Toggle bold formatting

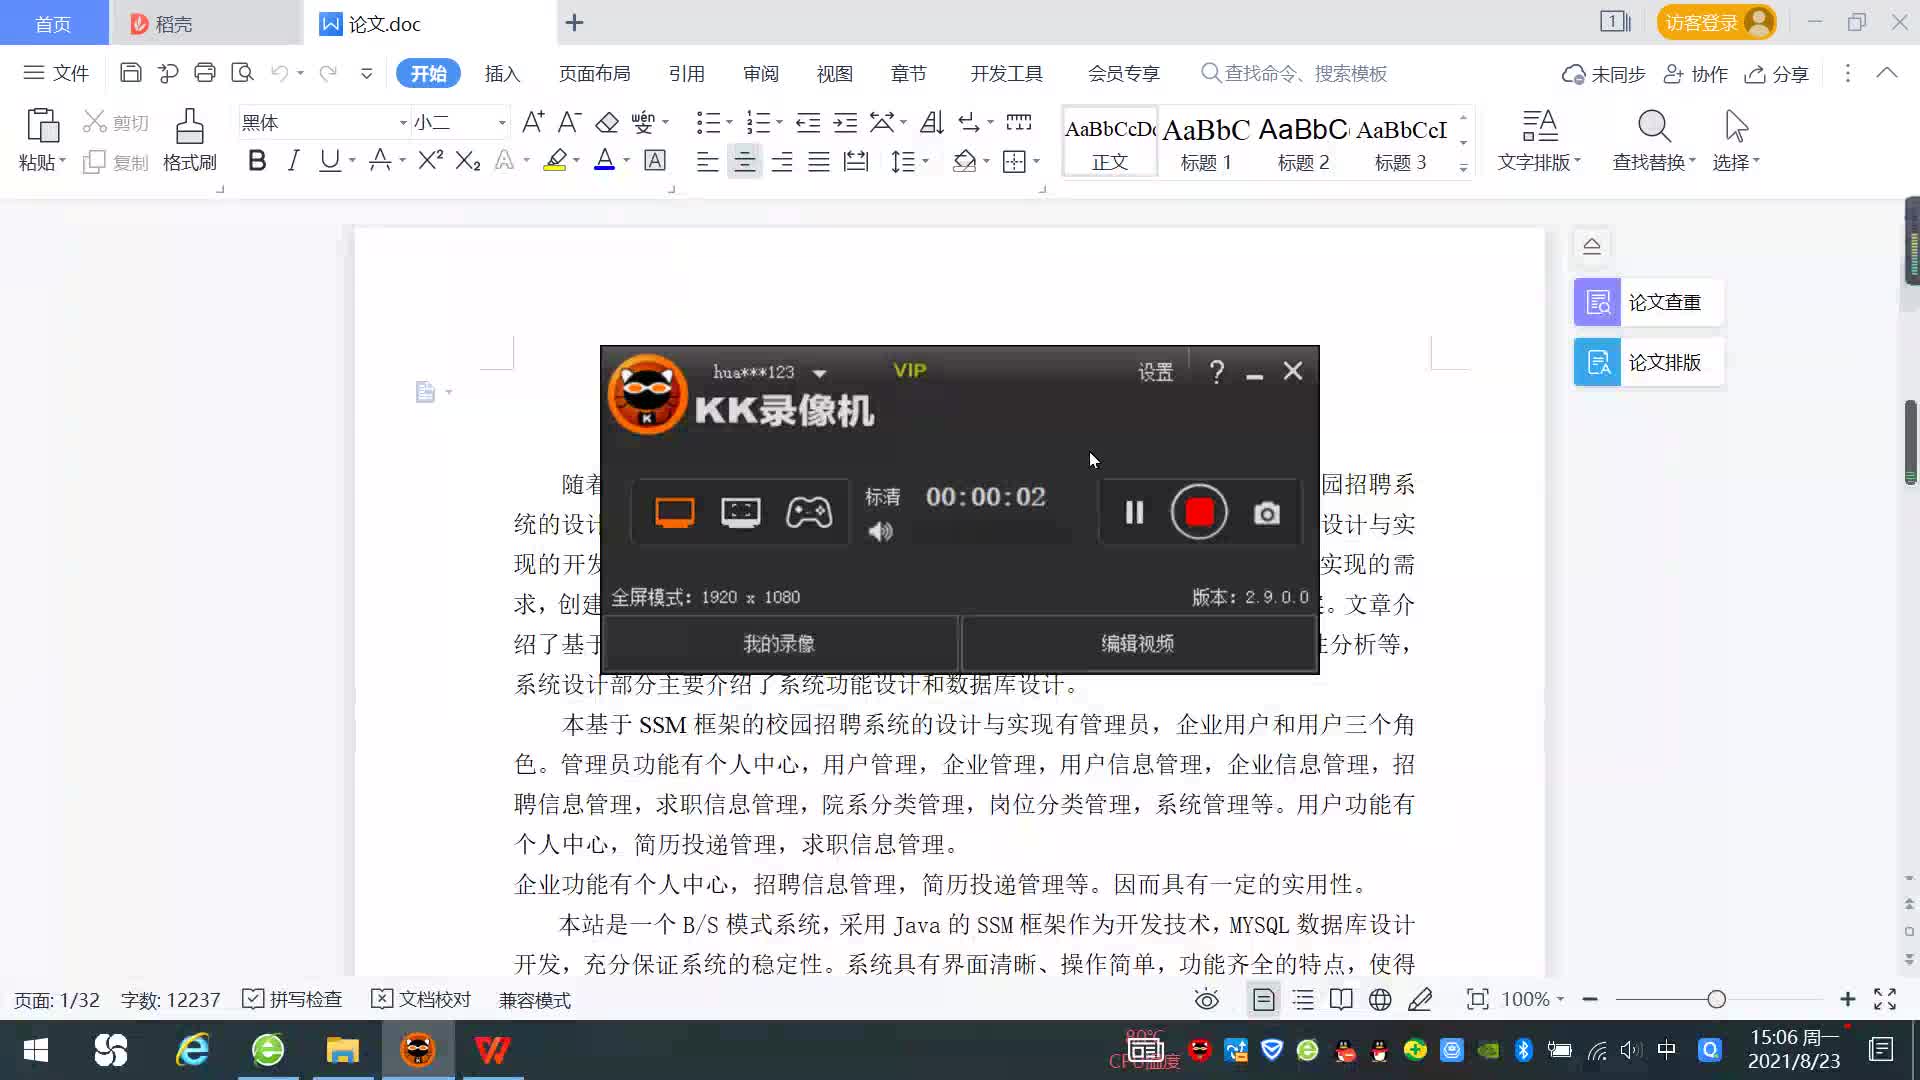click(257, 161)
